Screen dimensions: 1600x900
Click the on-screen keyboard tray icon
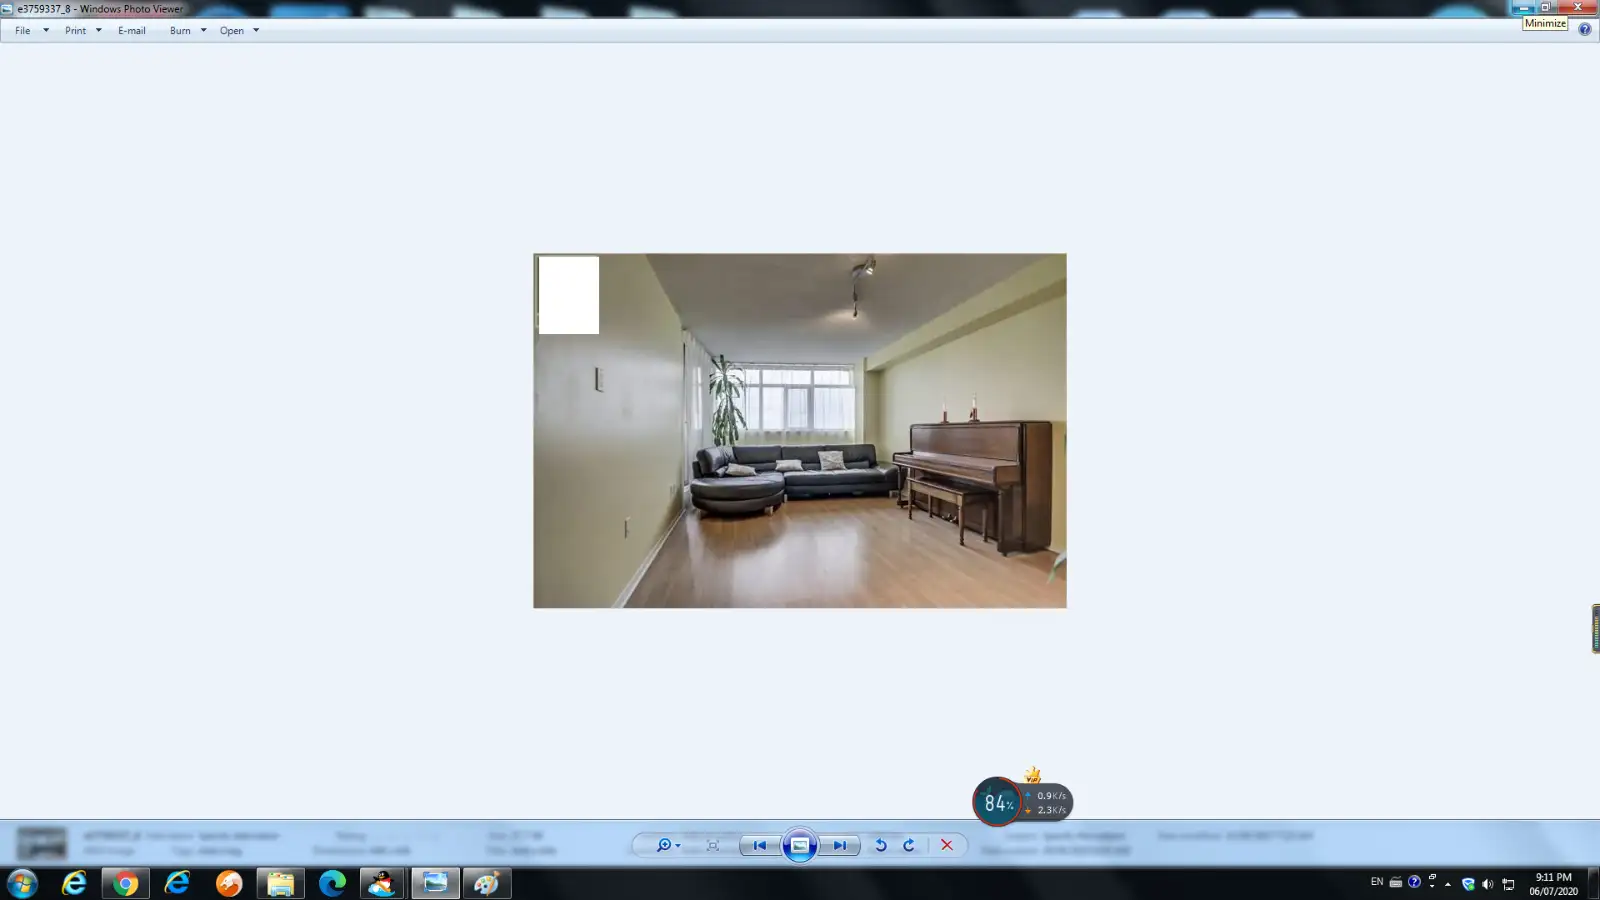tap(1396, 883)
